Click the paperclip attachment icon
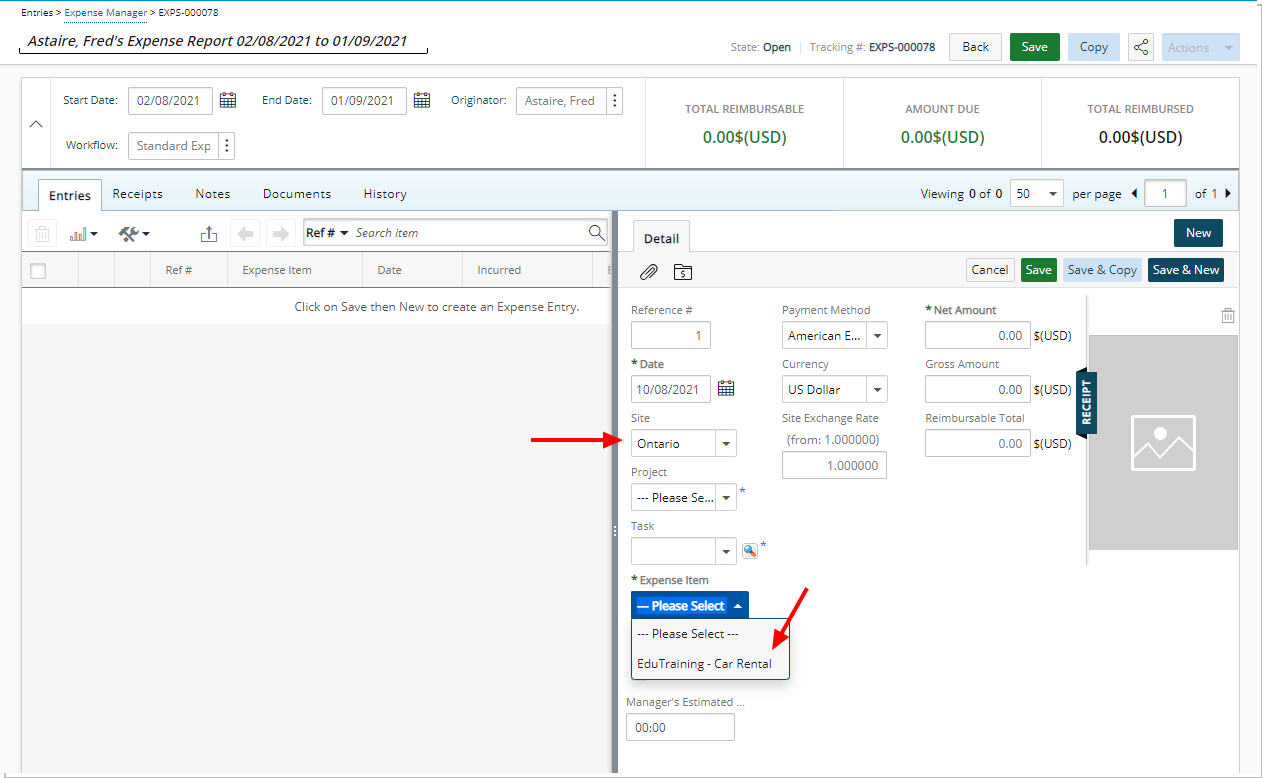1262x778 pixels. [x=649, y=271]
